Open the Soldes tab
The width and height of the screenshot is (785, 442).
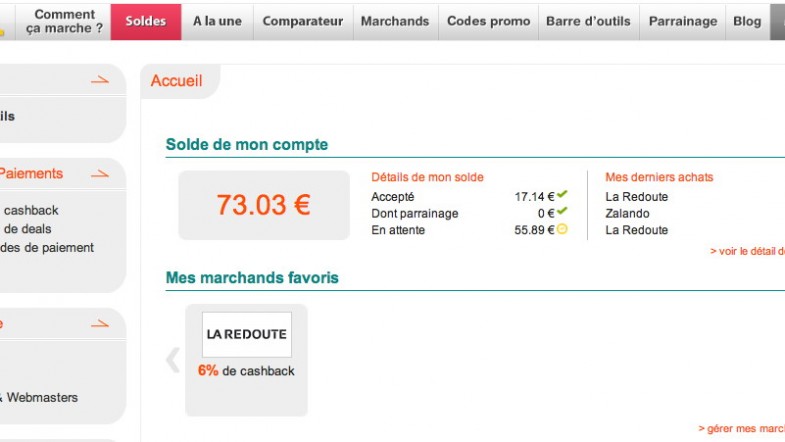coord(146,22)
